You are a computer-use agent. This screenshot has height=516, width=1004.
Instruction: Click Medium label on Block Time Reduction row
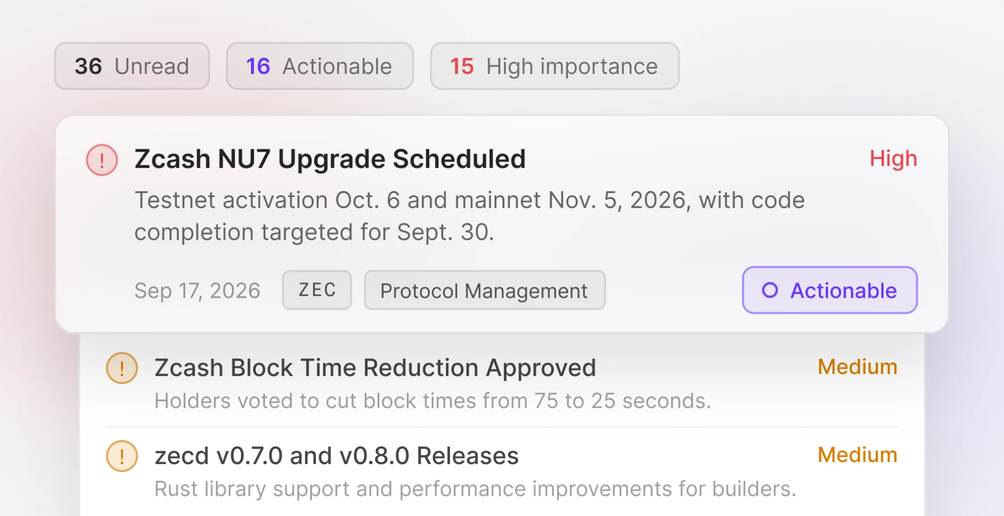[x=857, y=367]
